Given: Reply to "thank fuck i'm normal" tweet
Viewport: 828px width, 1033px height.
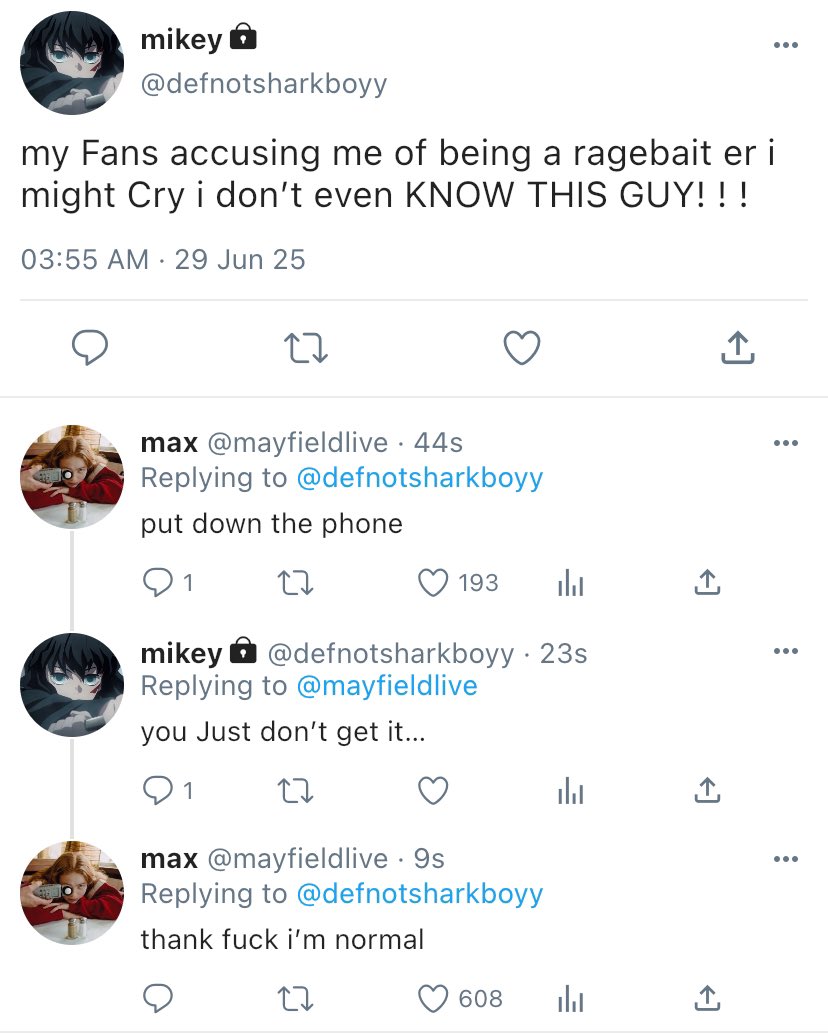Looking at the screenshot, I should coord(157,998).
